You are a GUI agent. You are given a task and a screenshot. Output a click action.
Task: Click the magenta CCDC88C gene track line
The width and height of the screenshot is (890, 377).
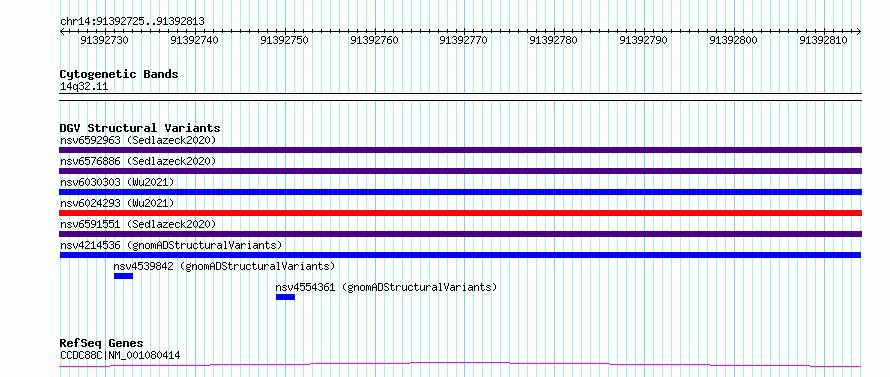460,364
